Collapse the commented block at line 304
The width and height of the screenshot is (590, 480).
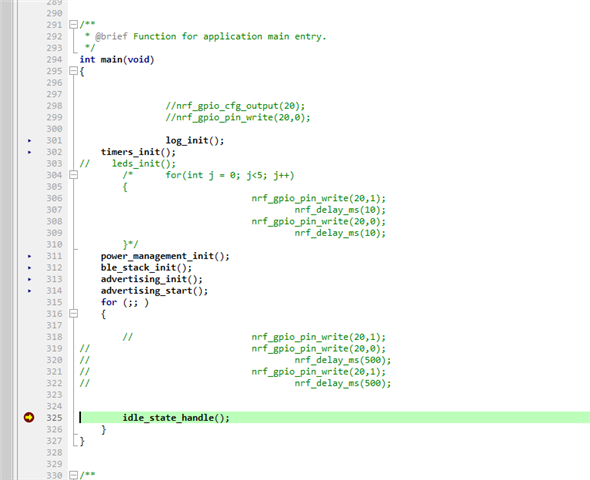tap(73, 175)
